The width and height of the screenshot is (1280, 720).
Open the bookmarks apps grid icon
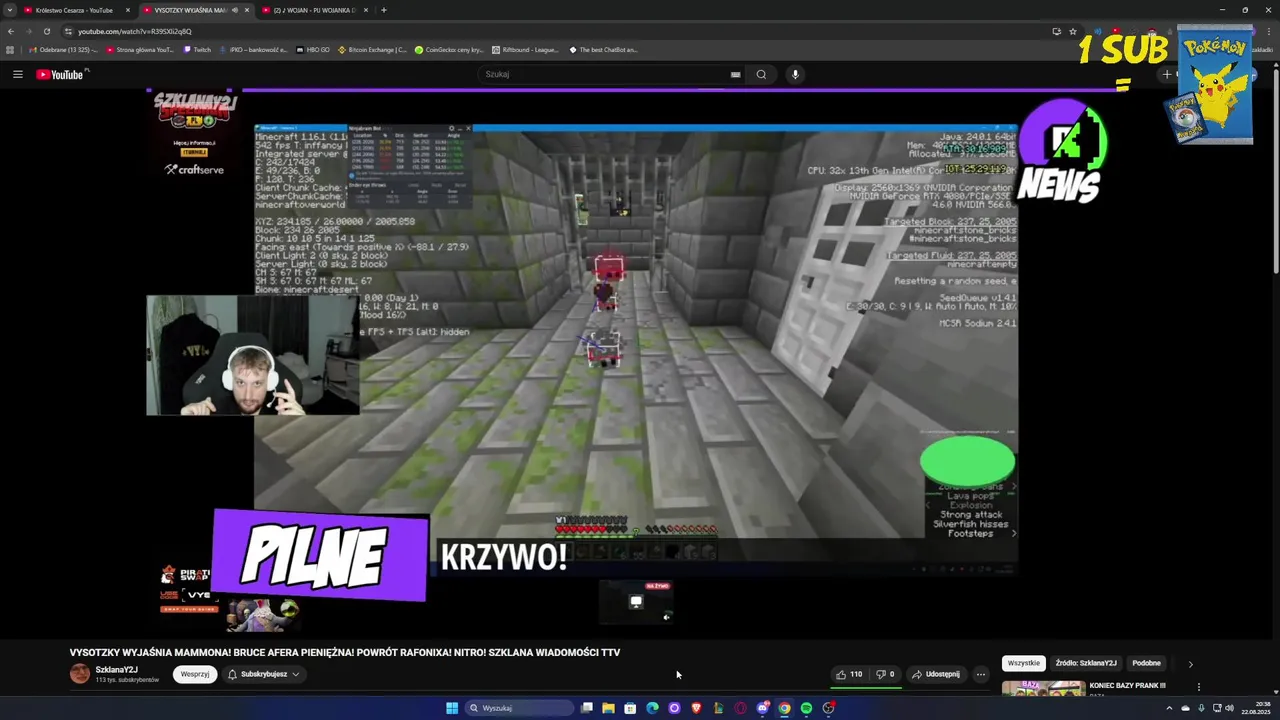(10, 49)
